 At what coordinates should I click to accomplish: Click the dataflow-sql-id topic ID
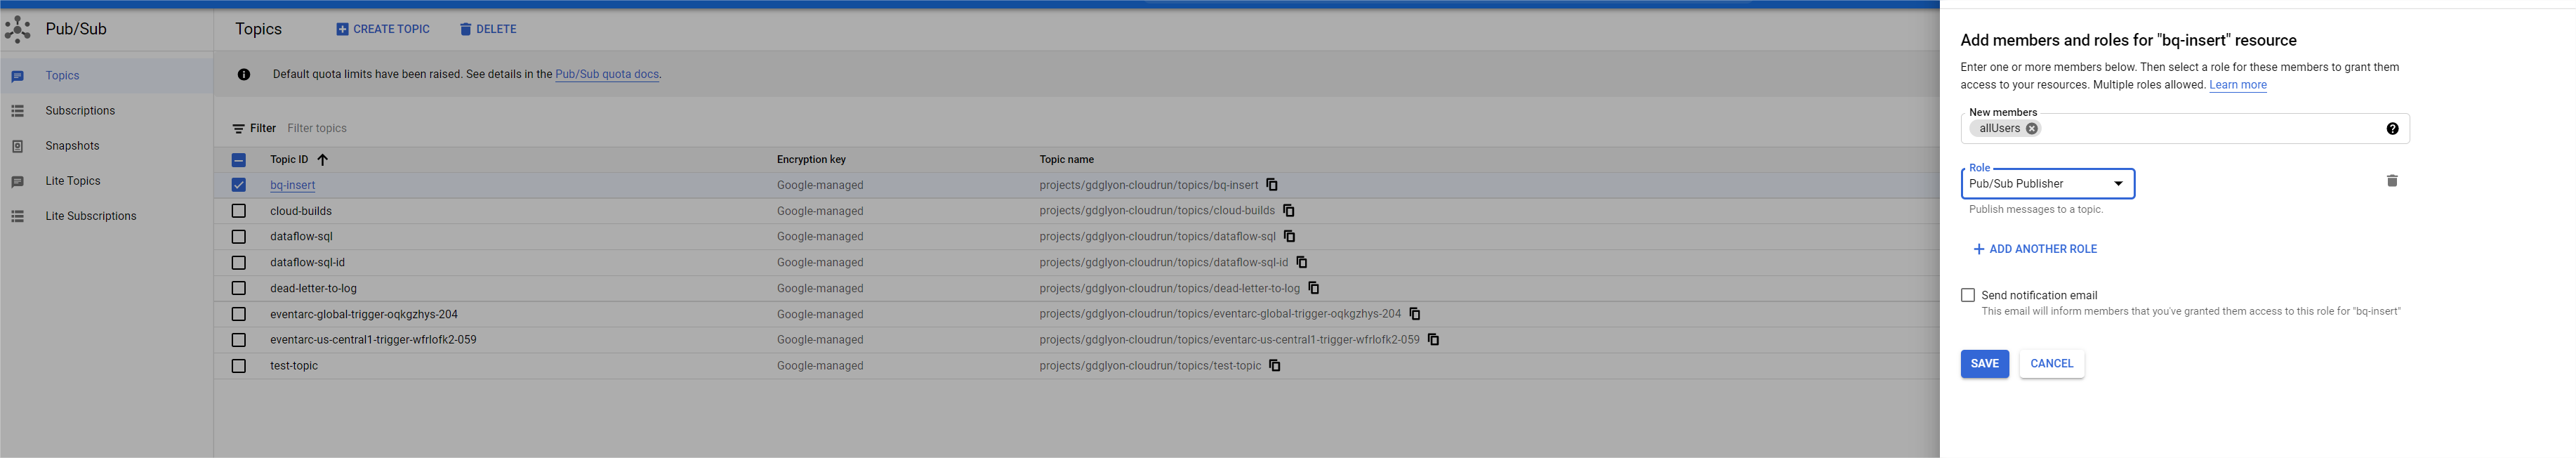click(x=307, y=263)
